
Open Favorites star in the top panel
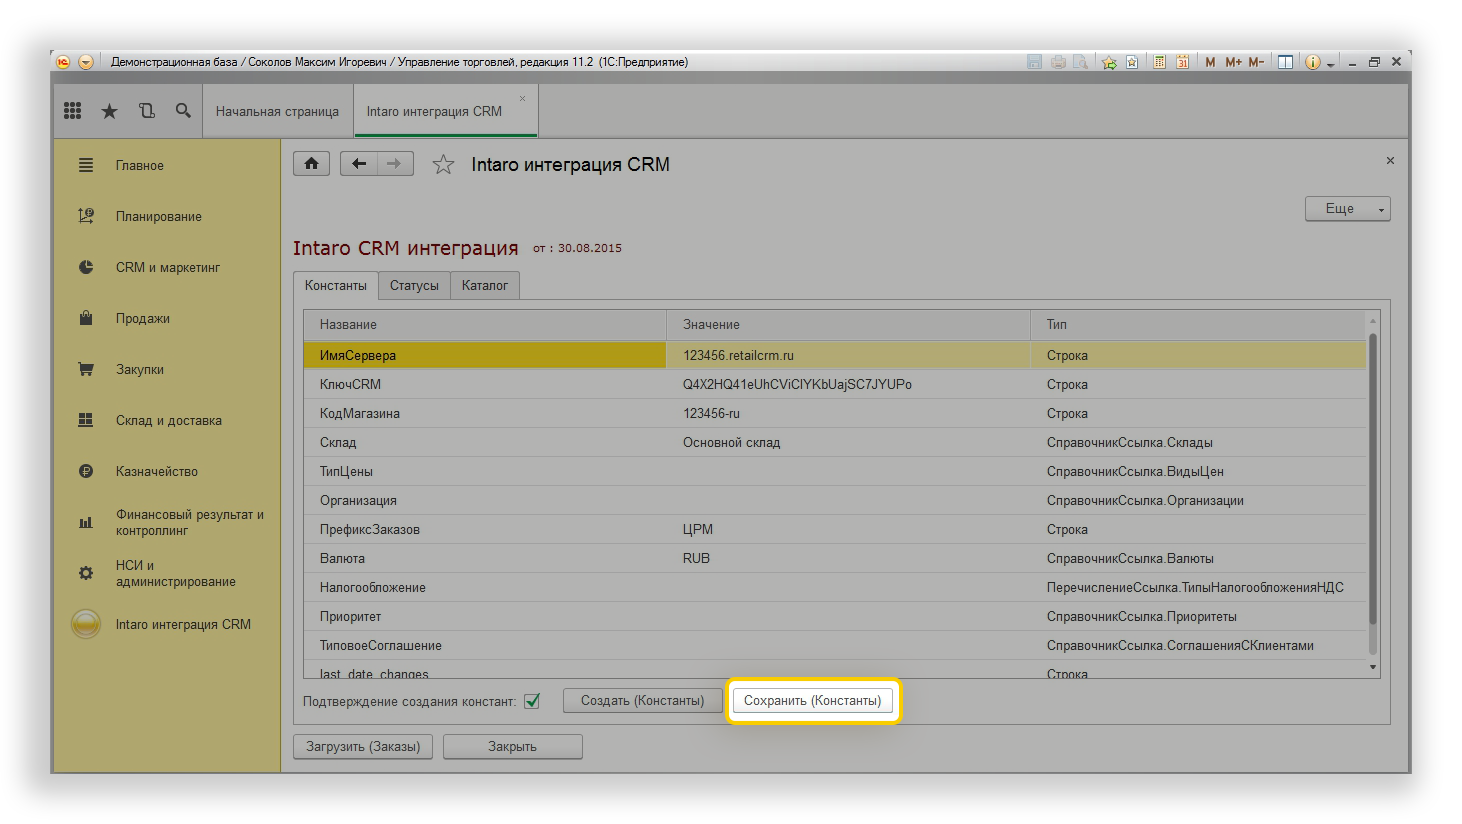coord(110,111)
